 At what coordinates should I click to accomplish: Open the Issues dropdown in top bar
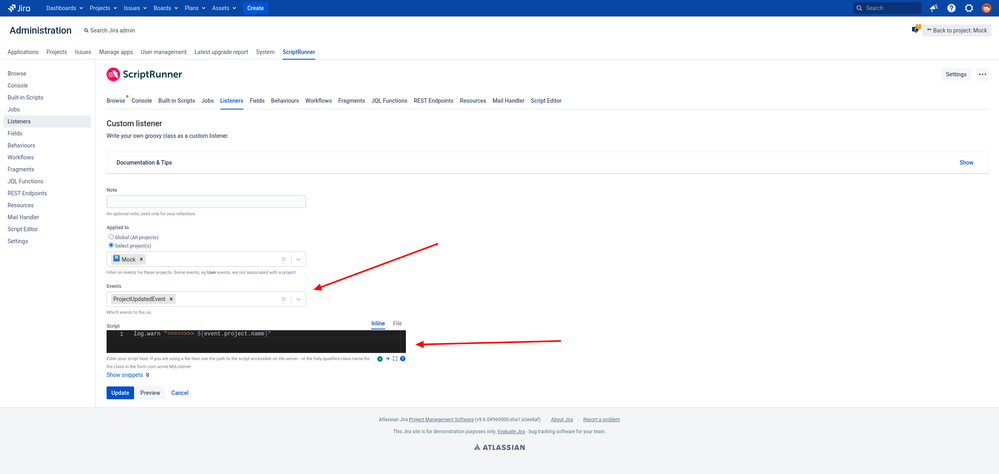(135, 8)
